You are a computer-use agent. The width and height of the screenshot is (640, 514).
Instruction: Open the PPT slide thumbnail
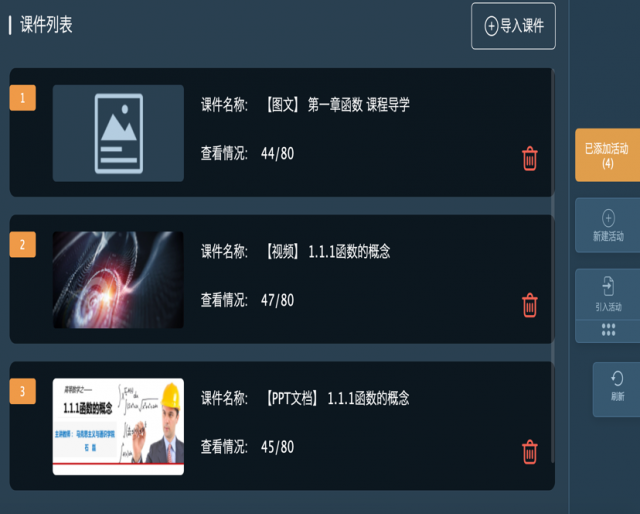(x=118, y=427)
